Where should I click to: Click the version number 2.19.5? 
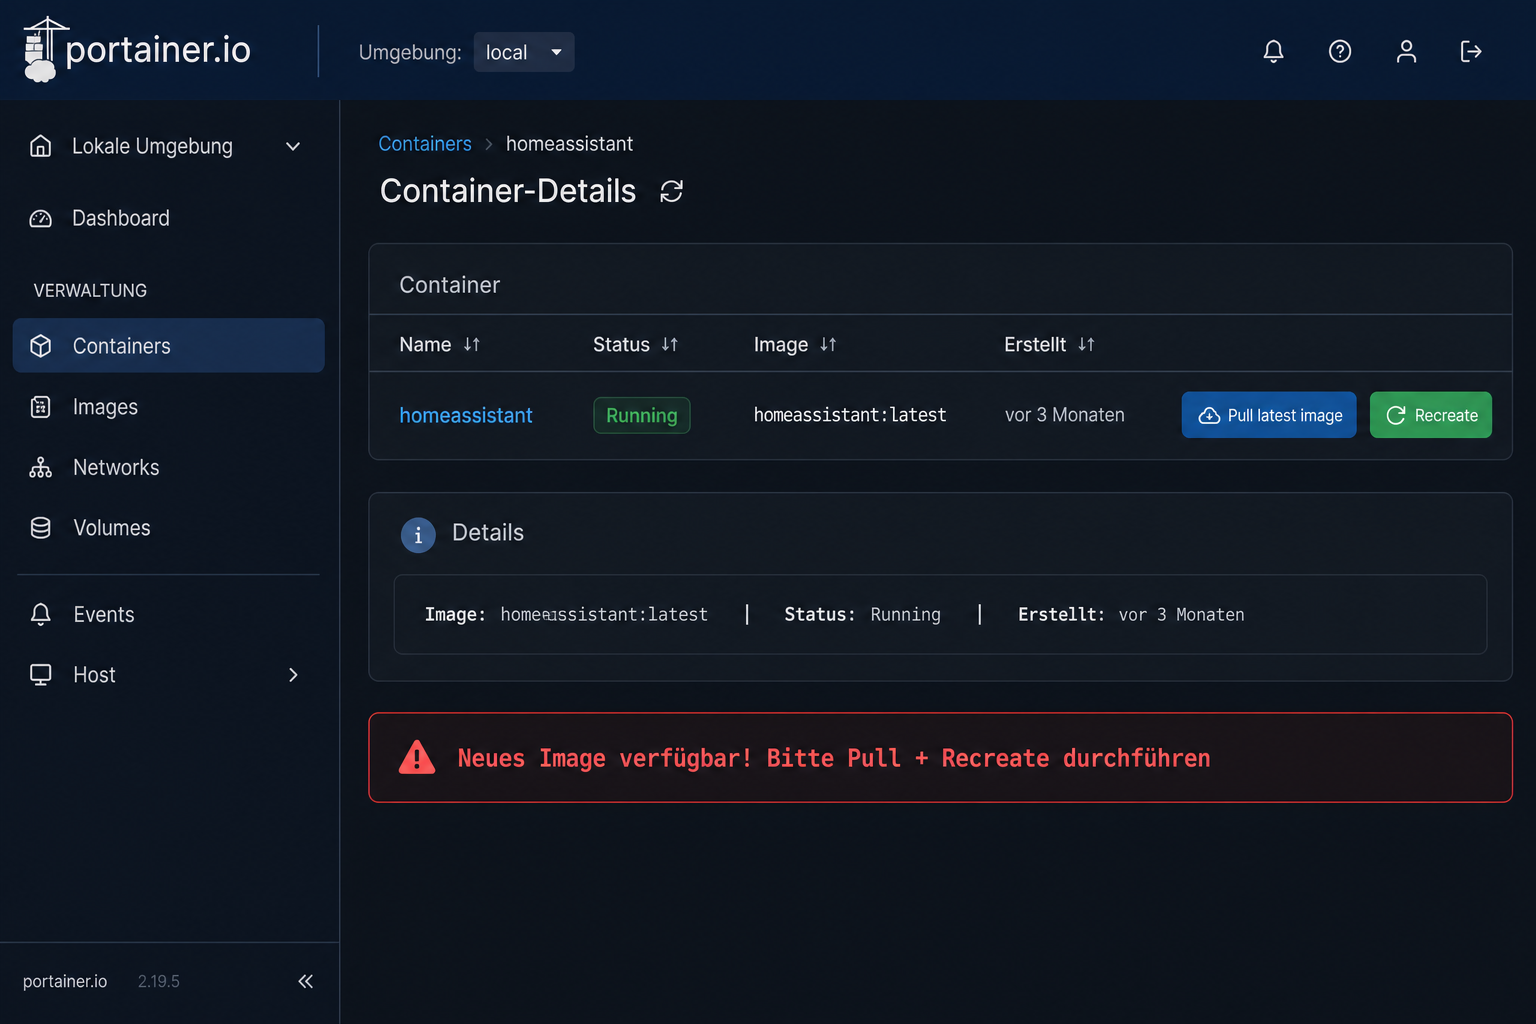pos(159,981)
